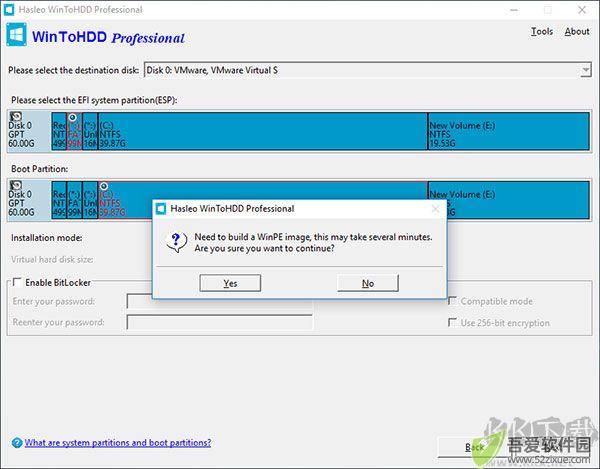
Task: Select New Volume (E:) in ESP row
Action: (509, 131)
